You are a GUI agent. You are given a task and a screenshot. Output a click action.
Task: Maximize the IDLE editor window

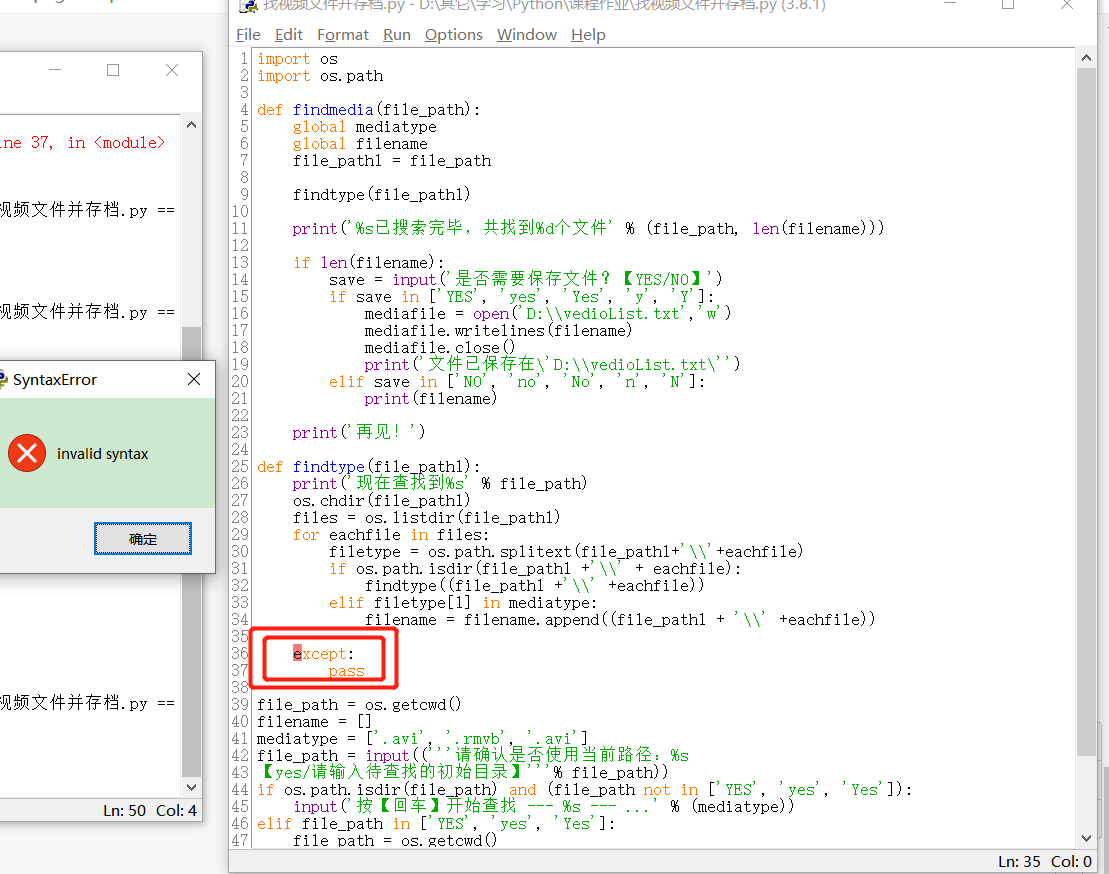point(1008,5)
